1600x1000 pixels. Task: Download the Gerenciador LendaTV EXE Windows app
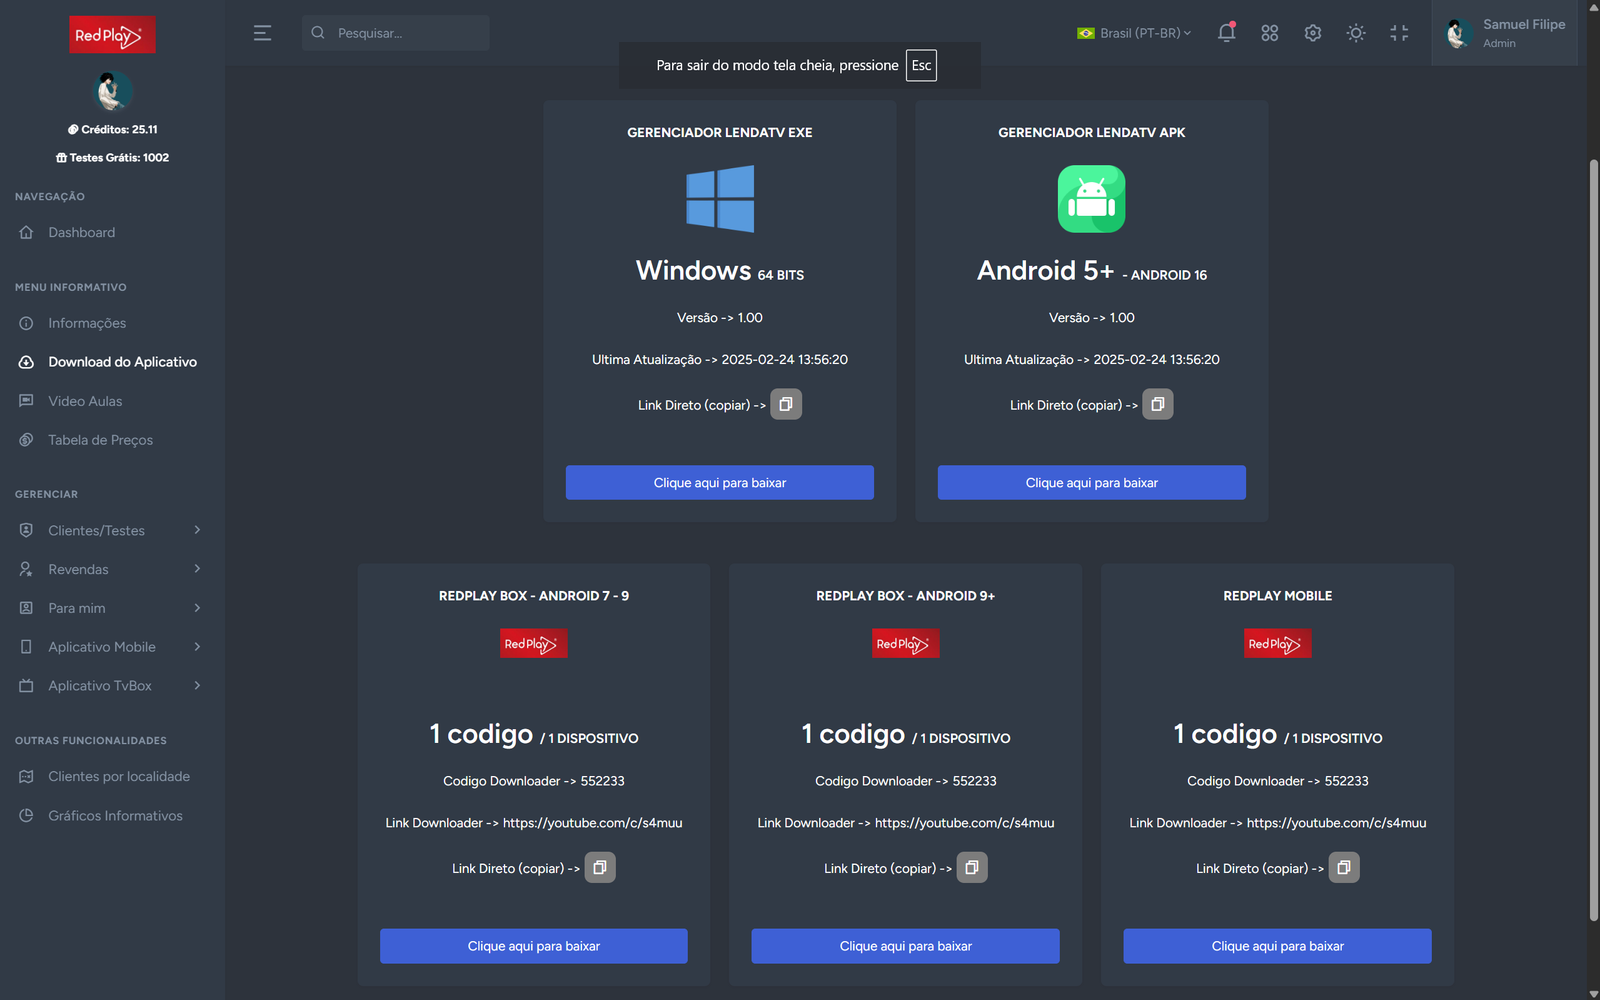click(720, 483)
